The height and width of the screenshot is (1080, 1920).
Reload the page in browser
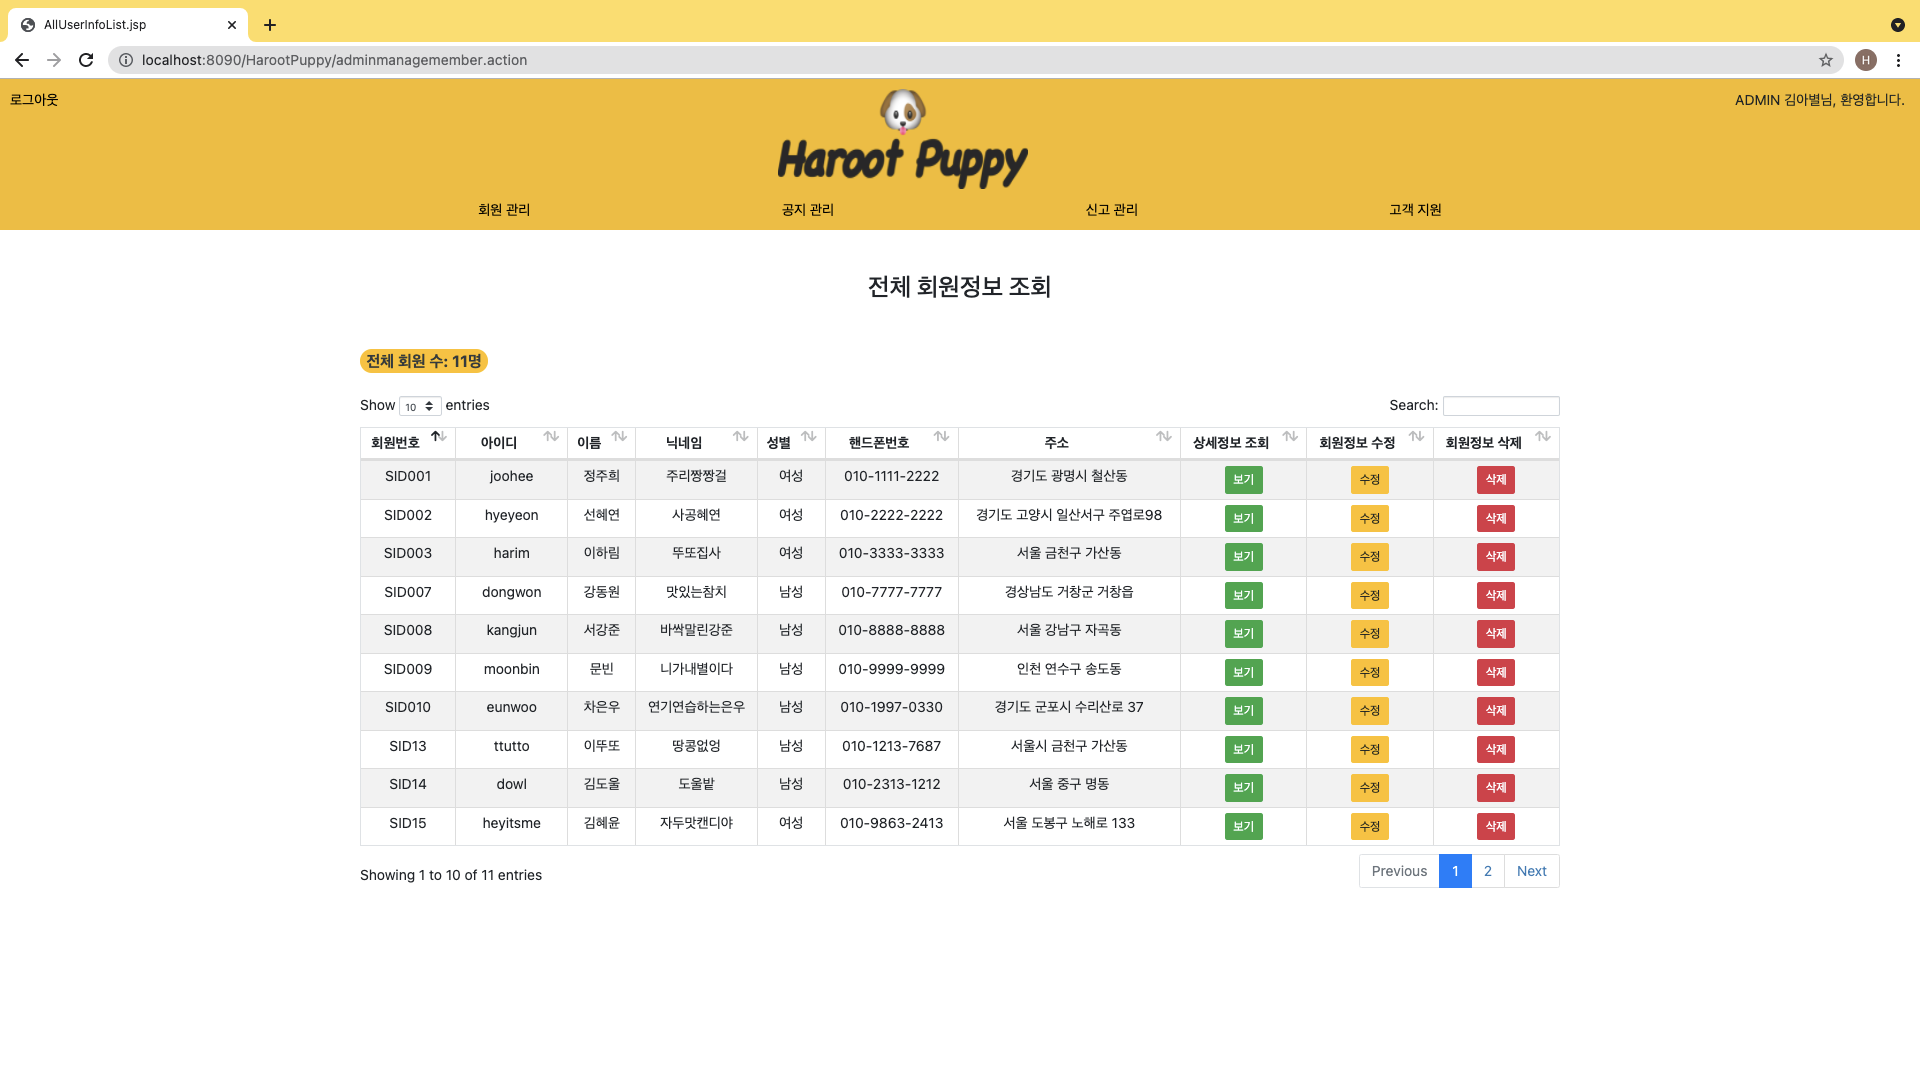tap(86, 60)
